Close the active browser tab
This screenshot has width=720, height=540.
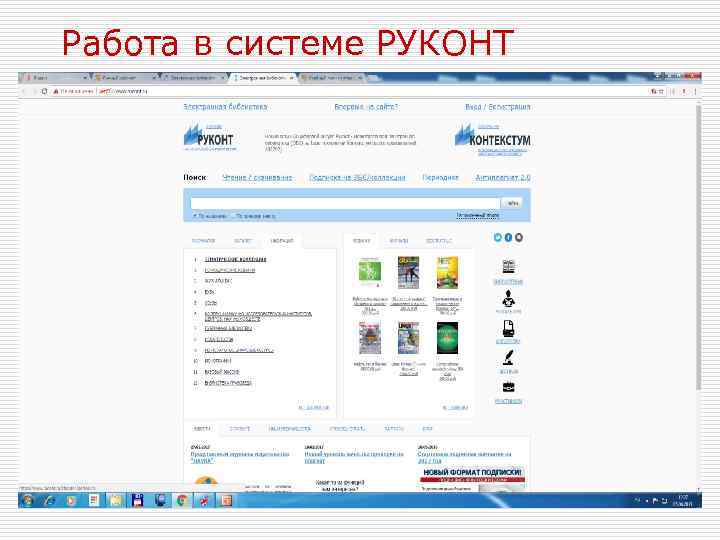pyautogui.click(x=291, y=78)
